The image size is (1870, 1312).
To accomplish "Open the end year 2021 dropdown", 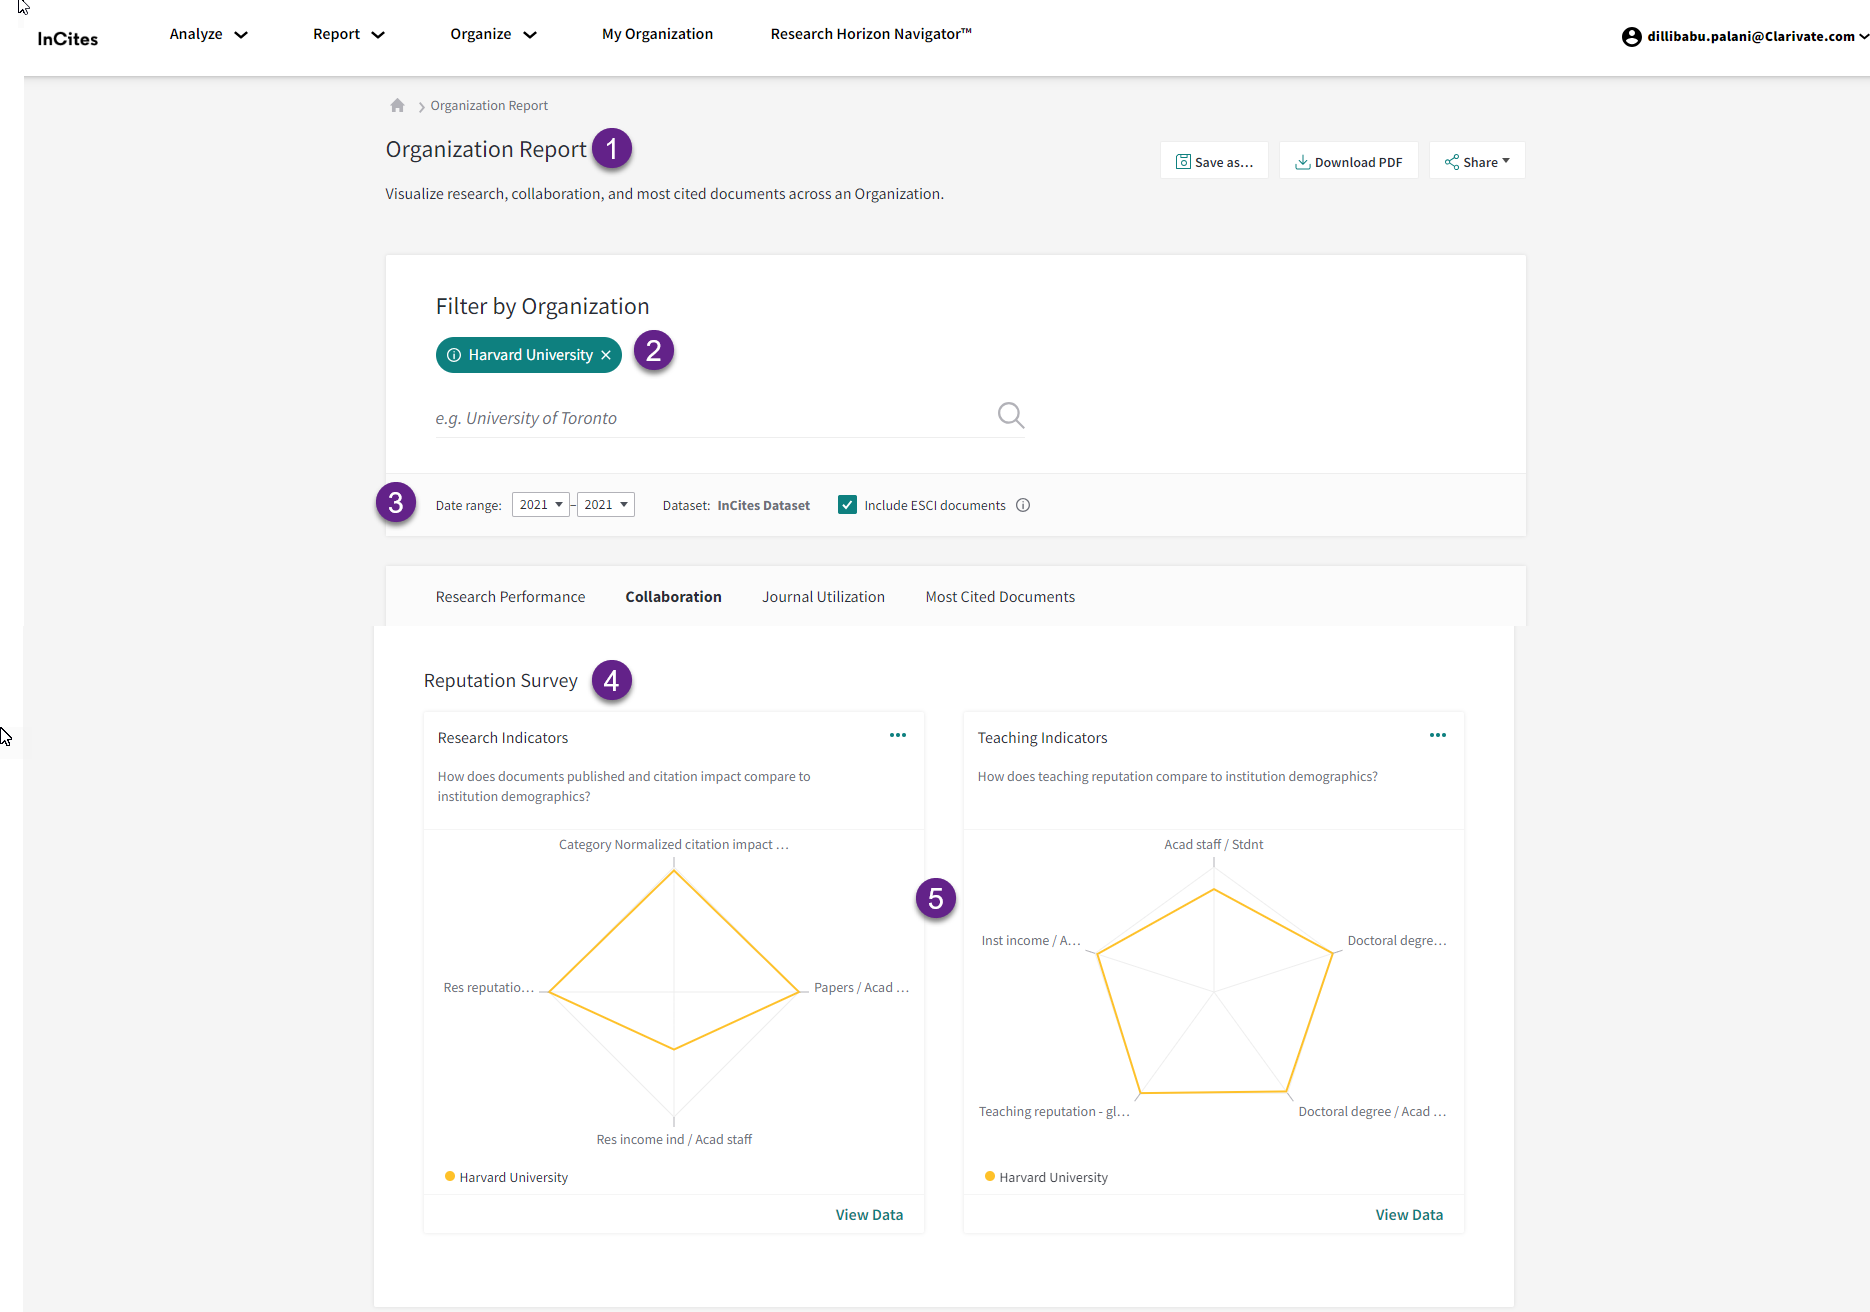I will (x=605, y=505).
